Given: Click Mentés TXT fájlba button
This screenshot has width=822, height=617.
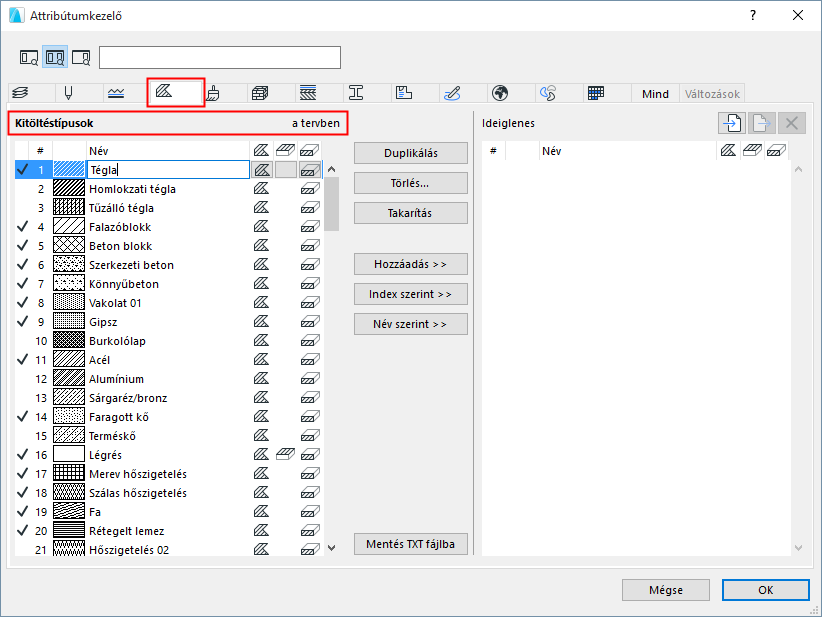Looking at the screenshot, I should 410,544.
